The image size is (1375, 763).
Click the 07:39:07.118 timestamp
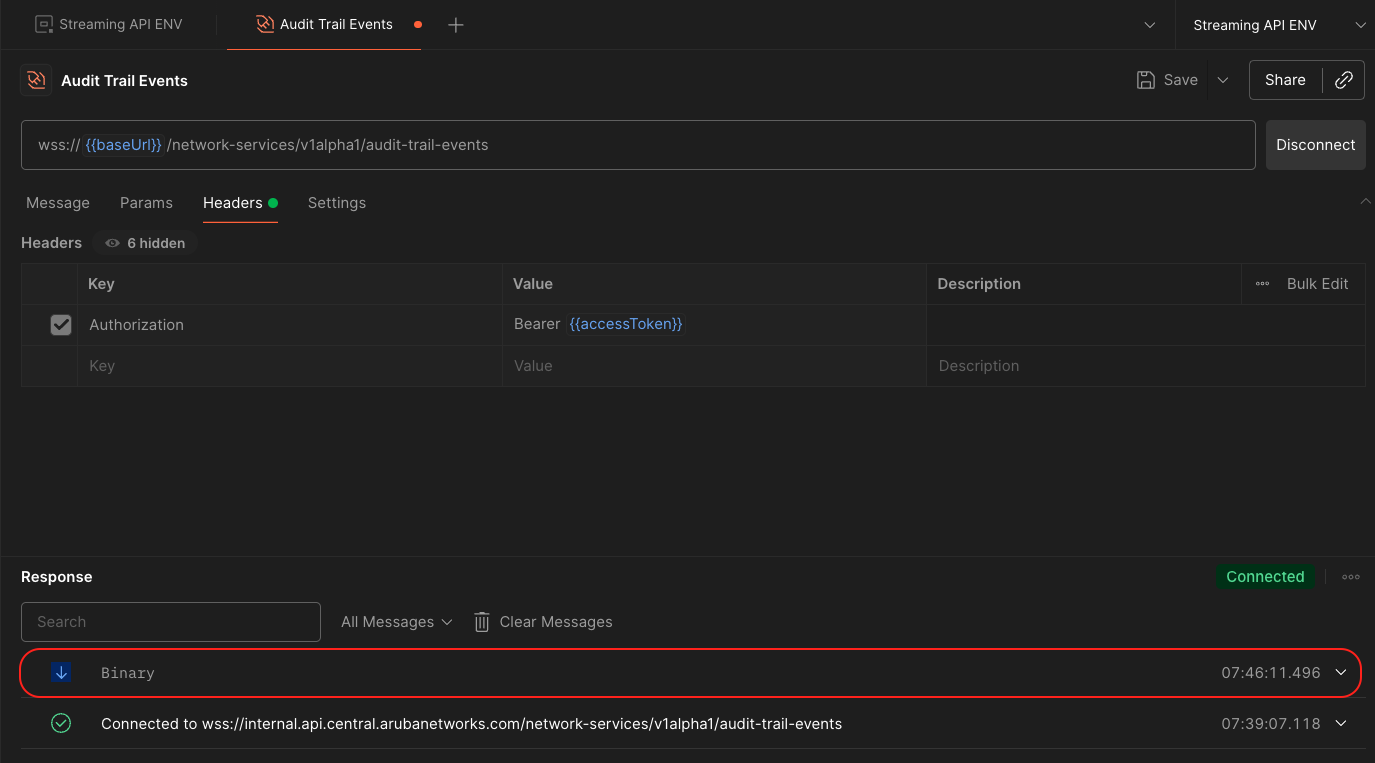(x=1271, y=724)
